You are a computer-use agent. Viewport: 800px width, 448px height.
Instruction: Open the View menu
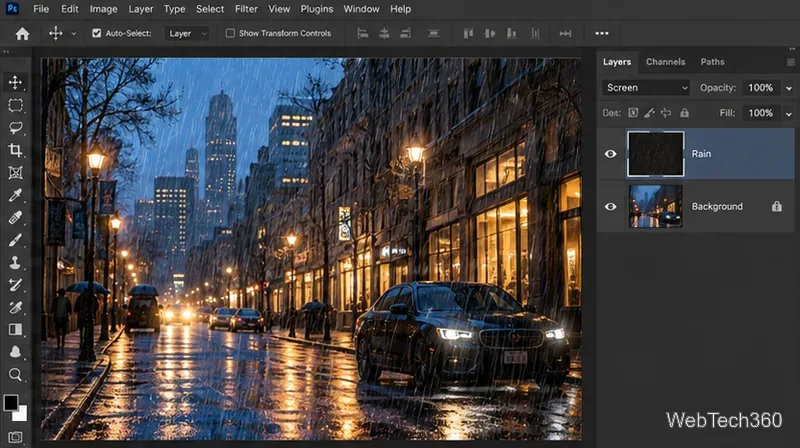click(x=279, y=9)
